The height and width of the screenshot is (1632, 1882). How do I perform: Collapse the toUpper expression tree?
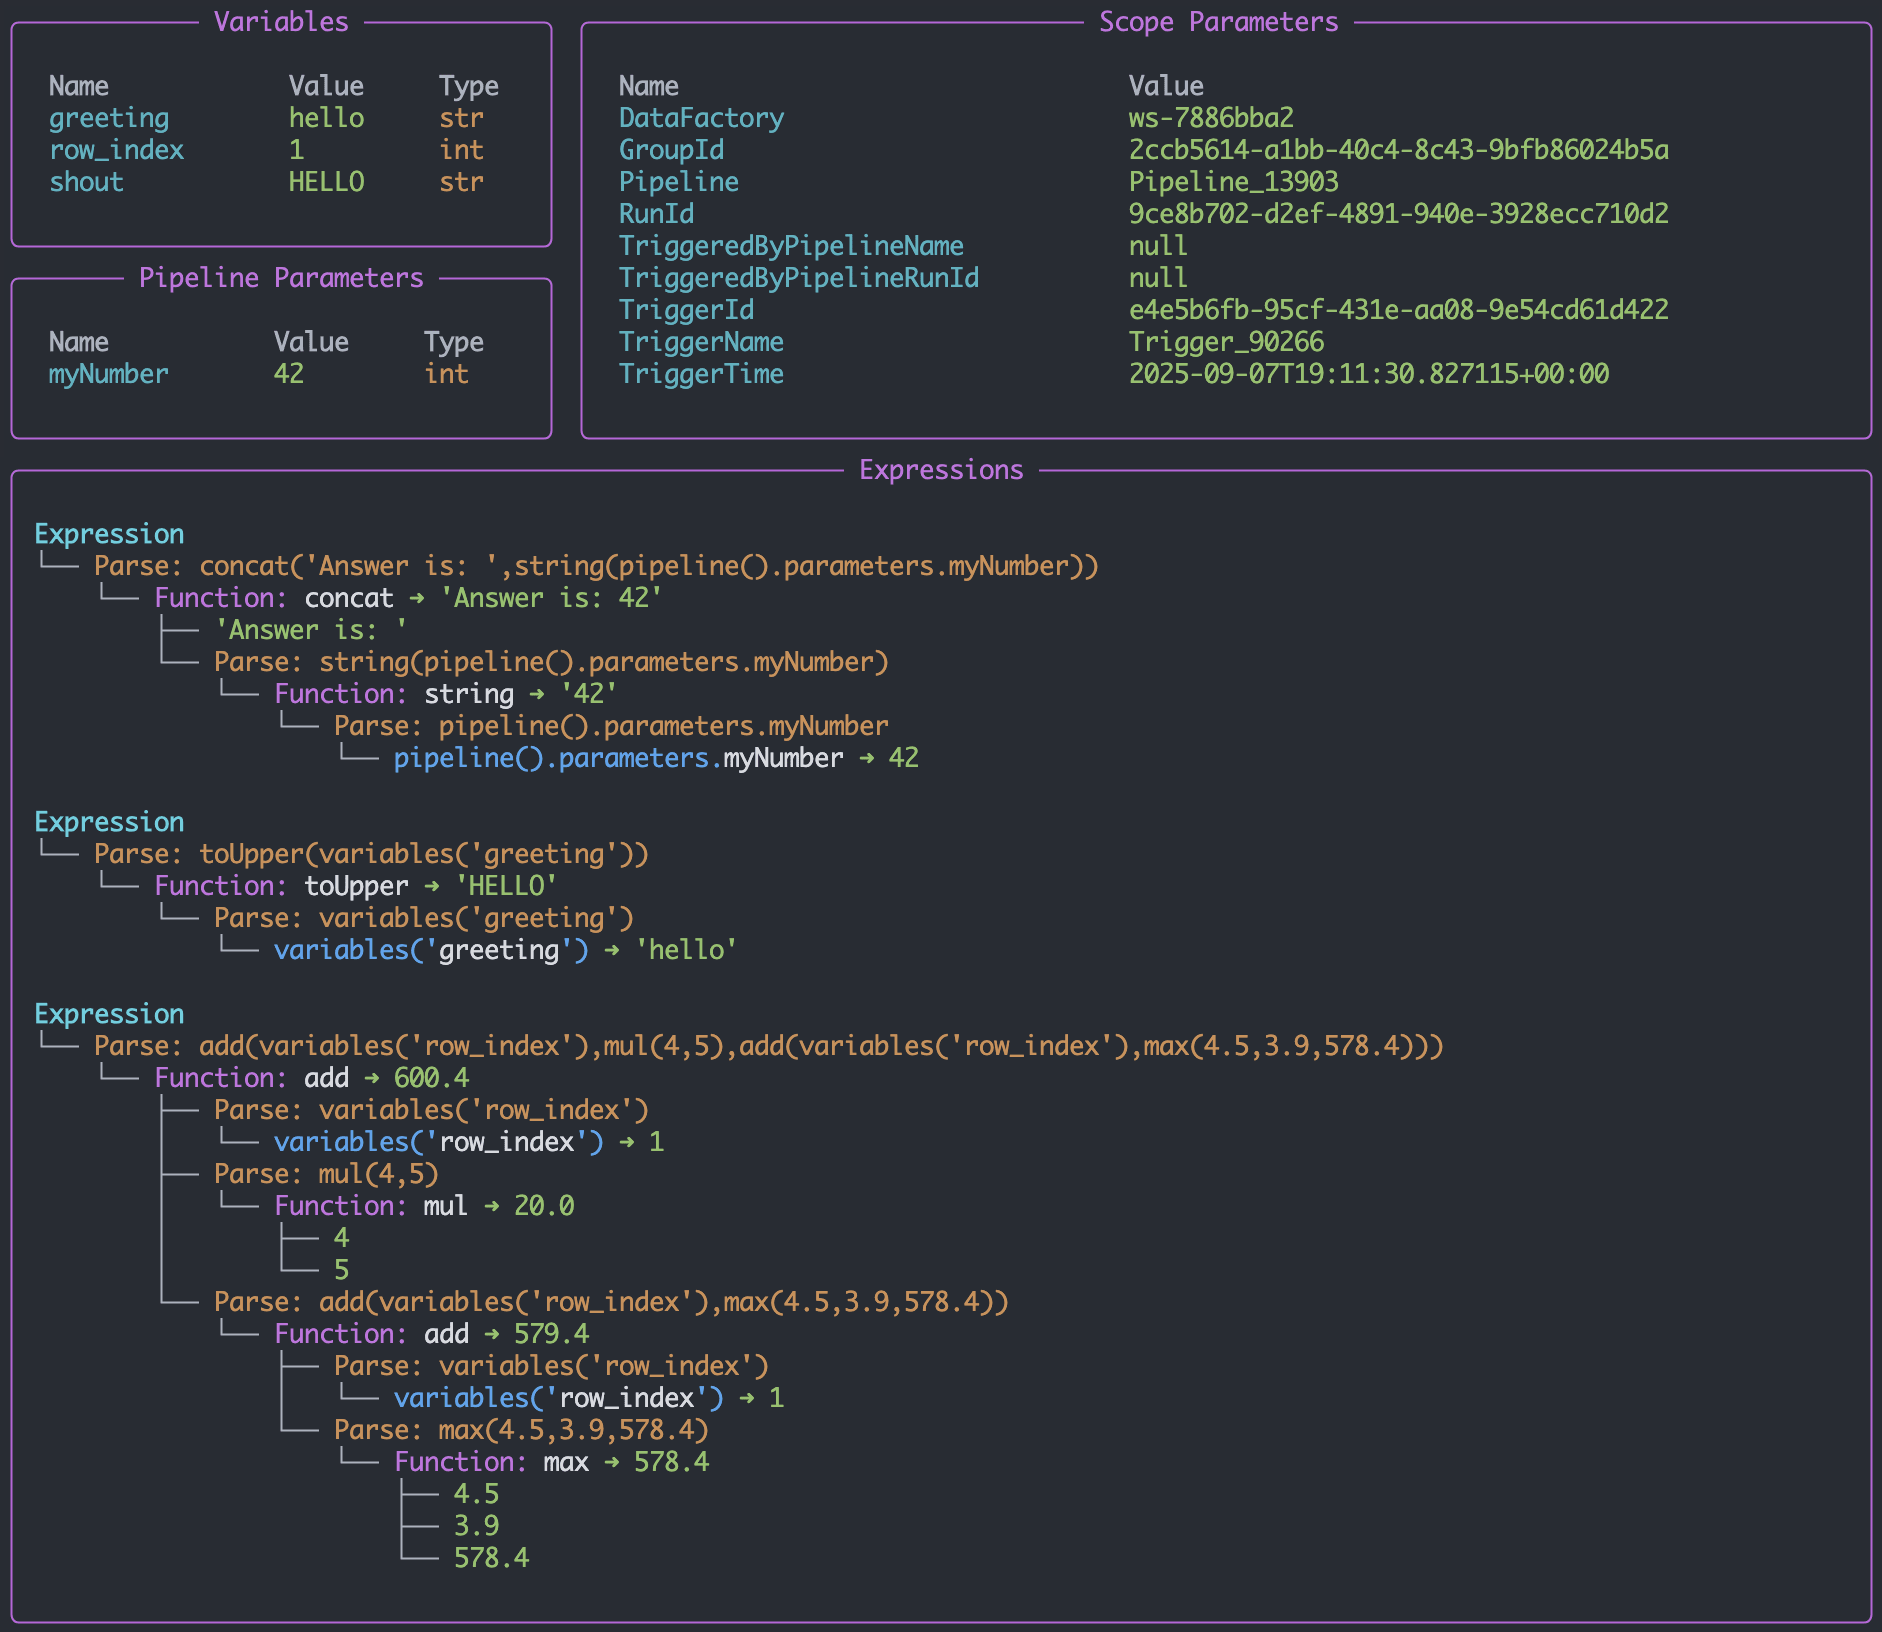(x=110, y=821)
